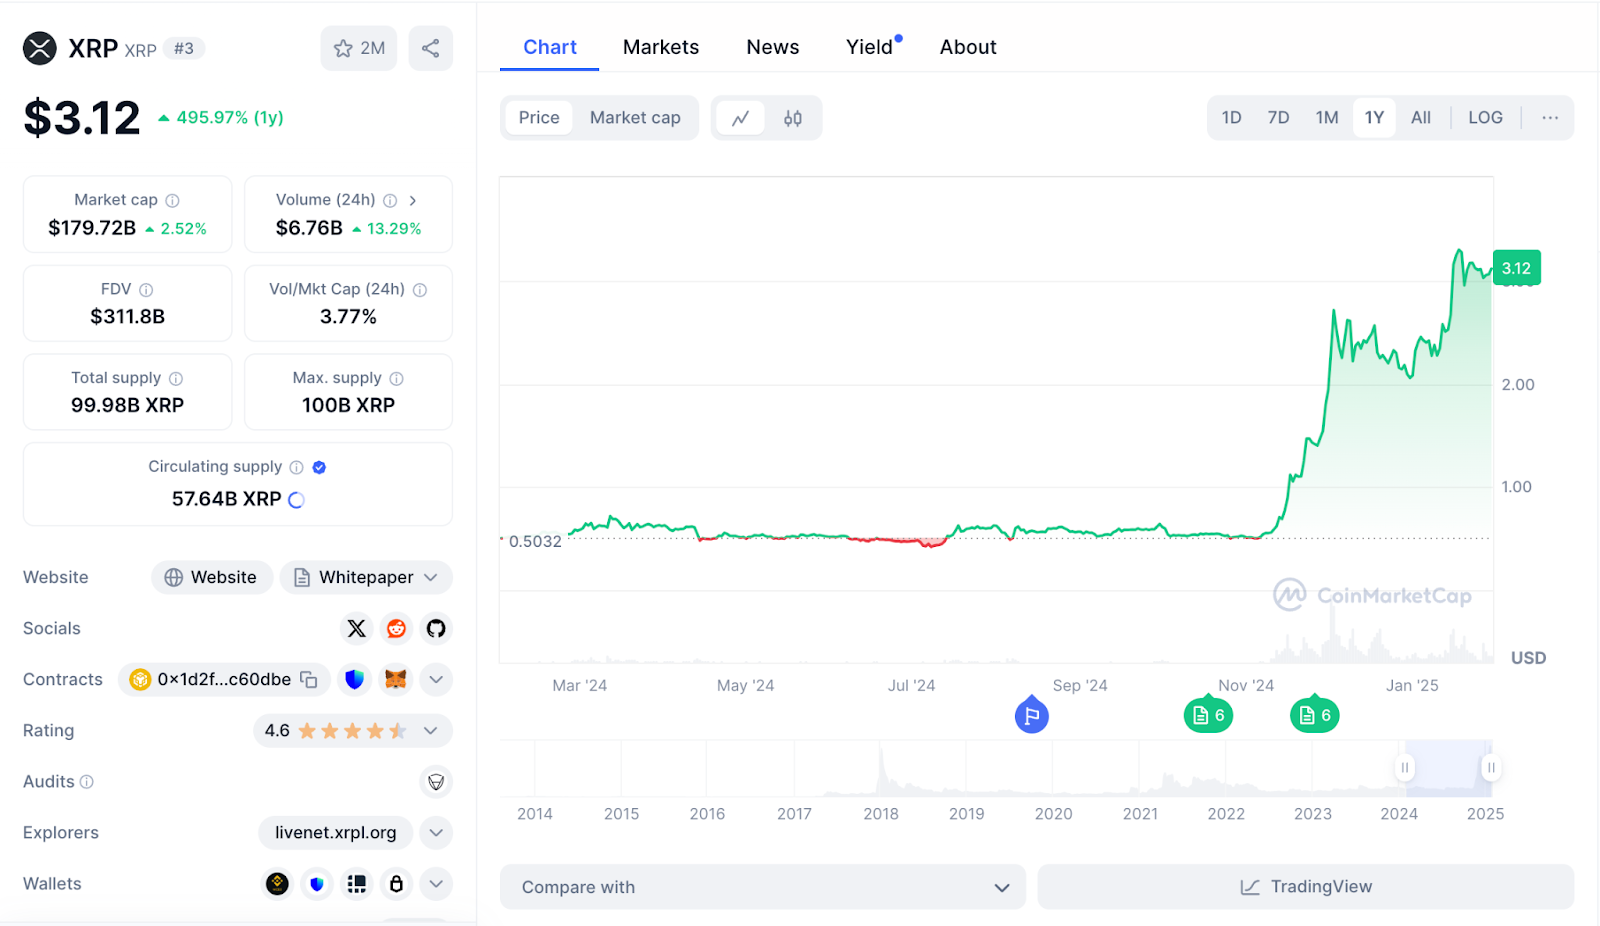The height and width of the screenshot is (926, 1600).
Task: Open the GitHub social link
Action: [x=436, y=628]
